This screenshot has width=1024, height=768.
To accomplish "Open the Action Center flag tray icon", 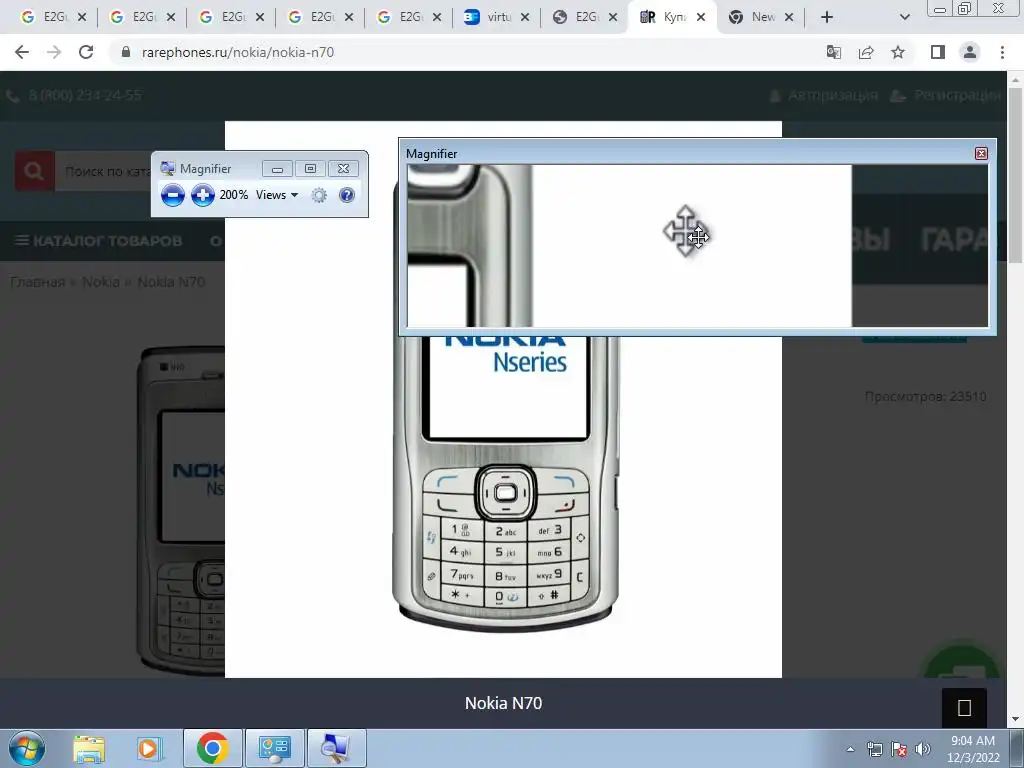I will point(899,749).
